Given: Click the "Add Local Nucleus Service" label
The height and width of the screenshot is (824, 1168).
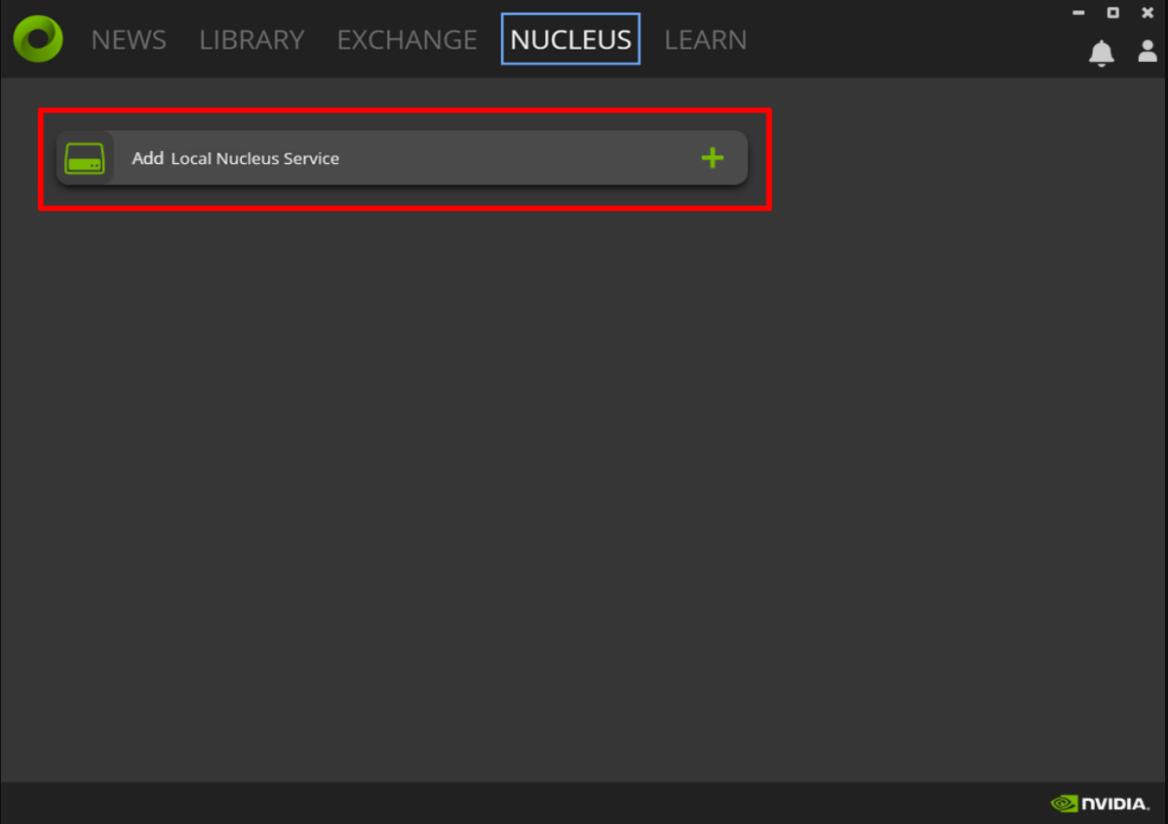Looking at the screenshot, I should coord(236,158).
